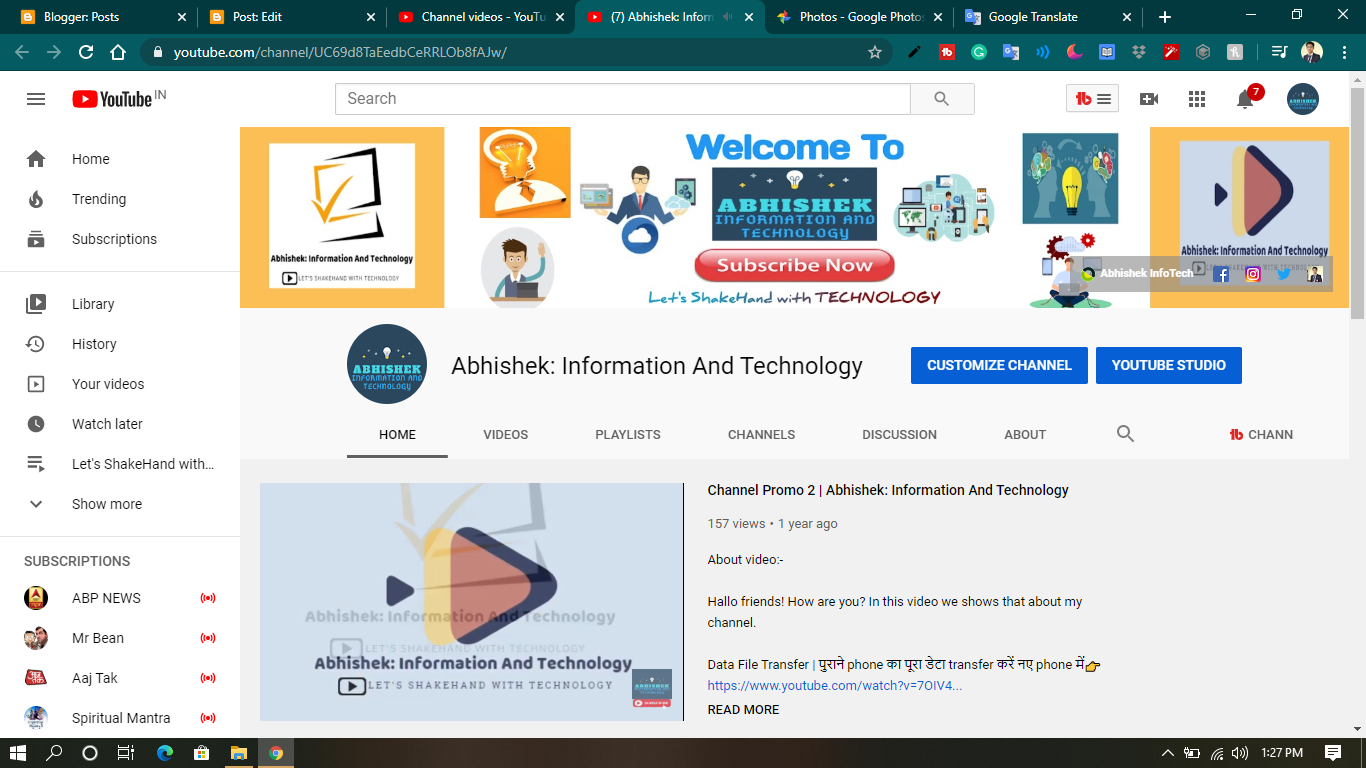Open Your videos in sidebar
Viewport: 1366px width, 768px height.
[120, 384]
